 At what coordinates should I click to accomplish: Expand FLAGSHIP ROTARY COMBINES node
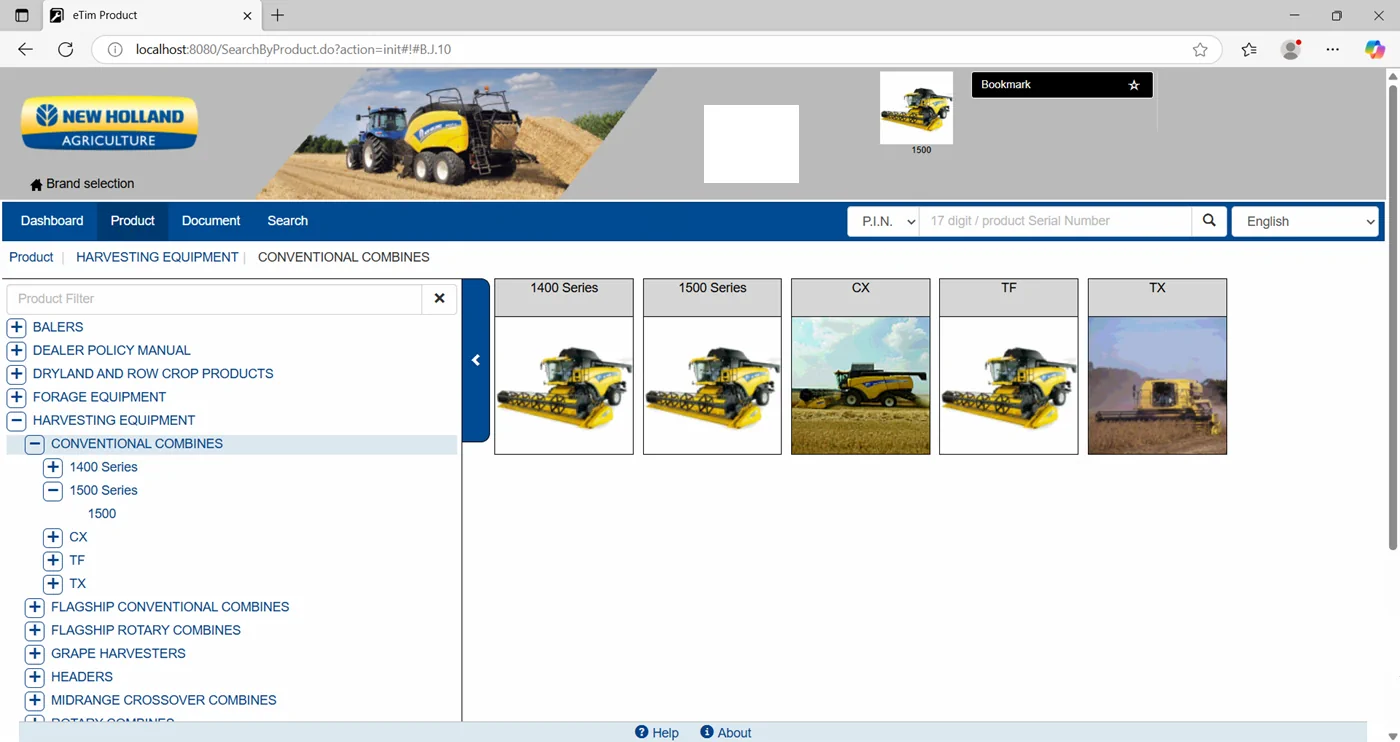pos(34,630)
